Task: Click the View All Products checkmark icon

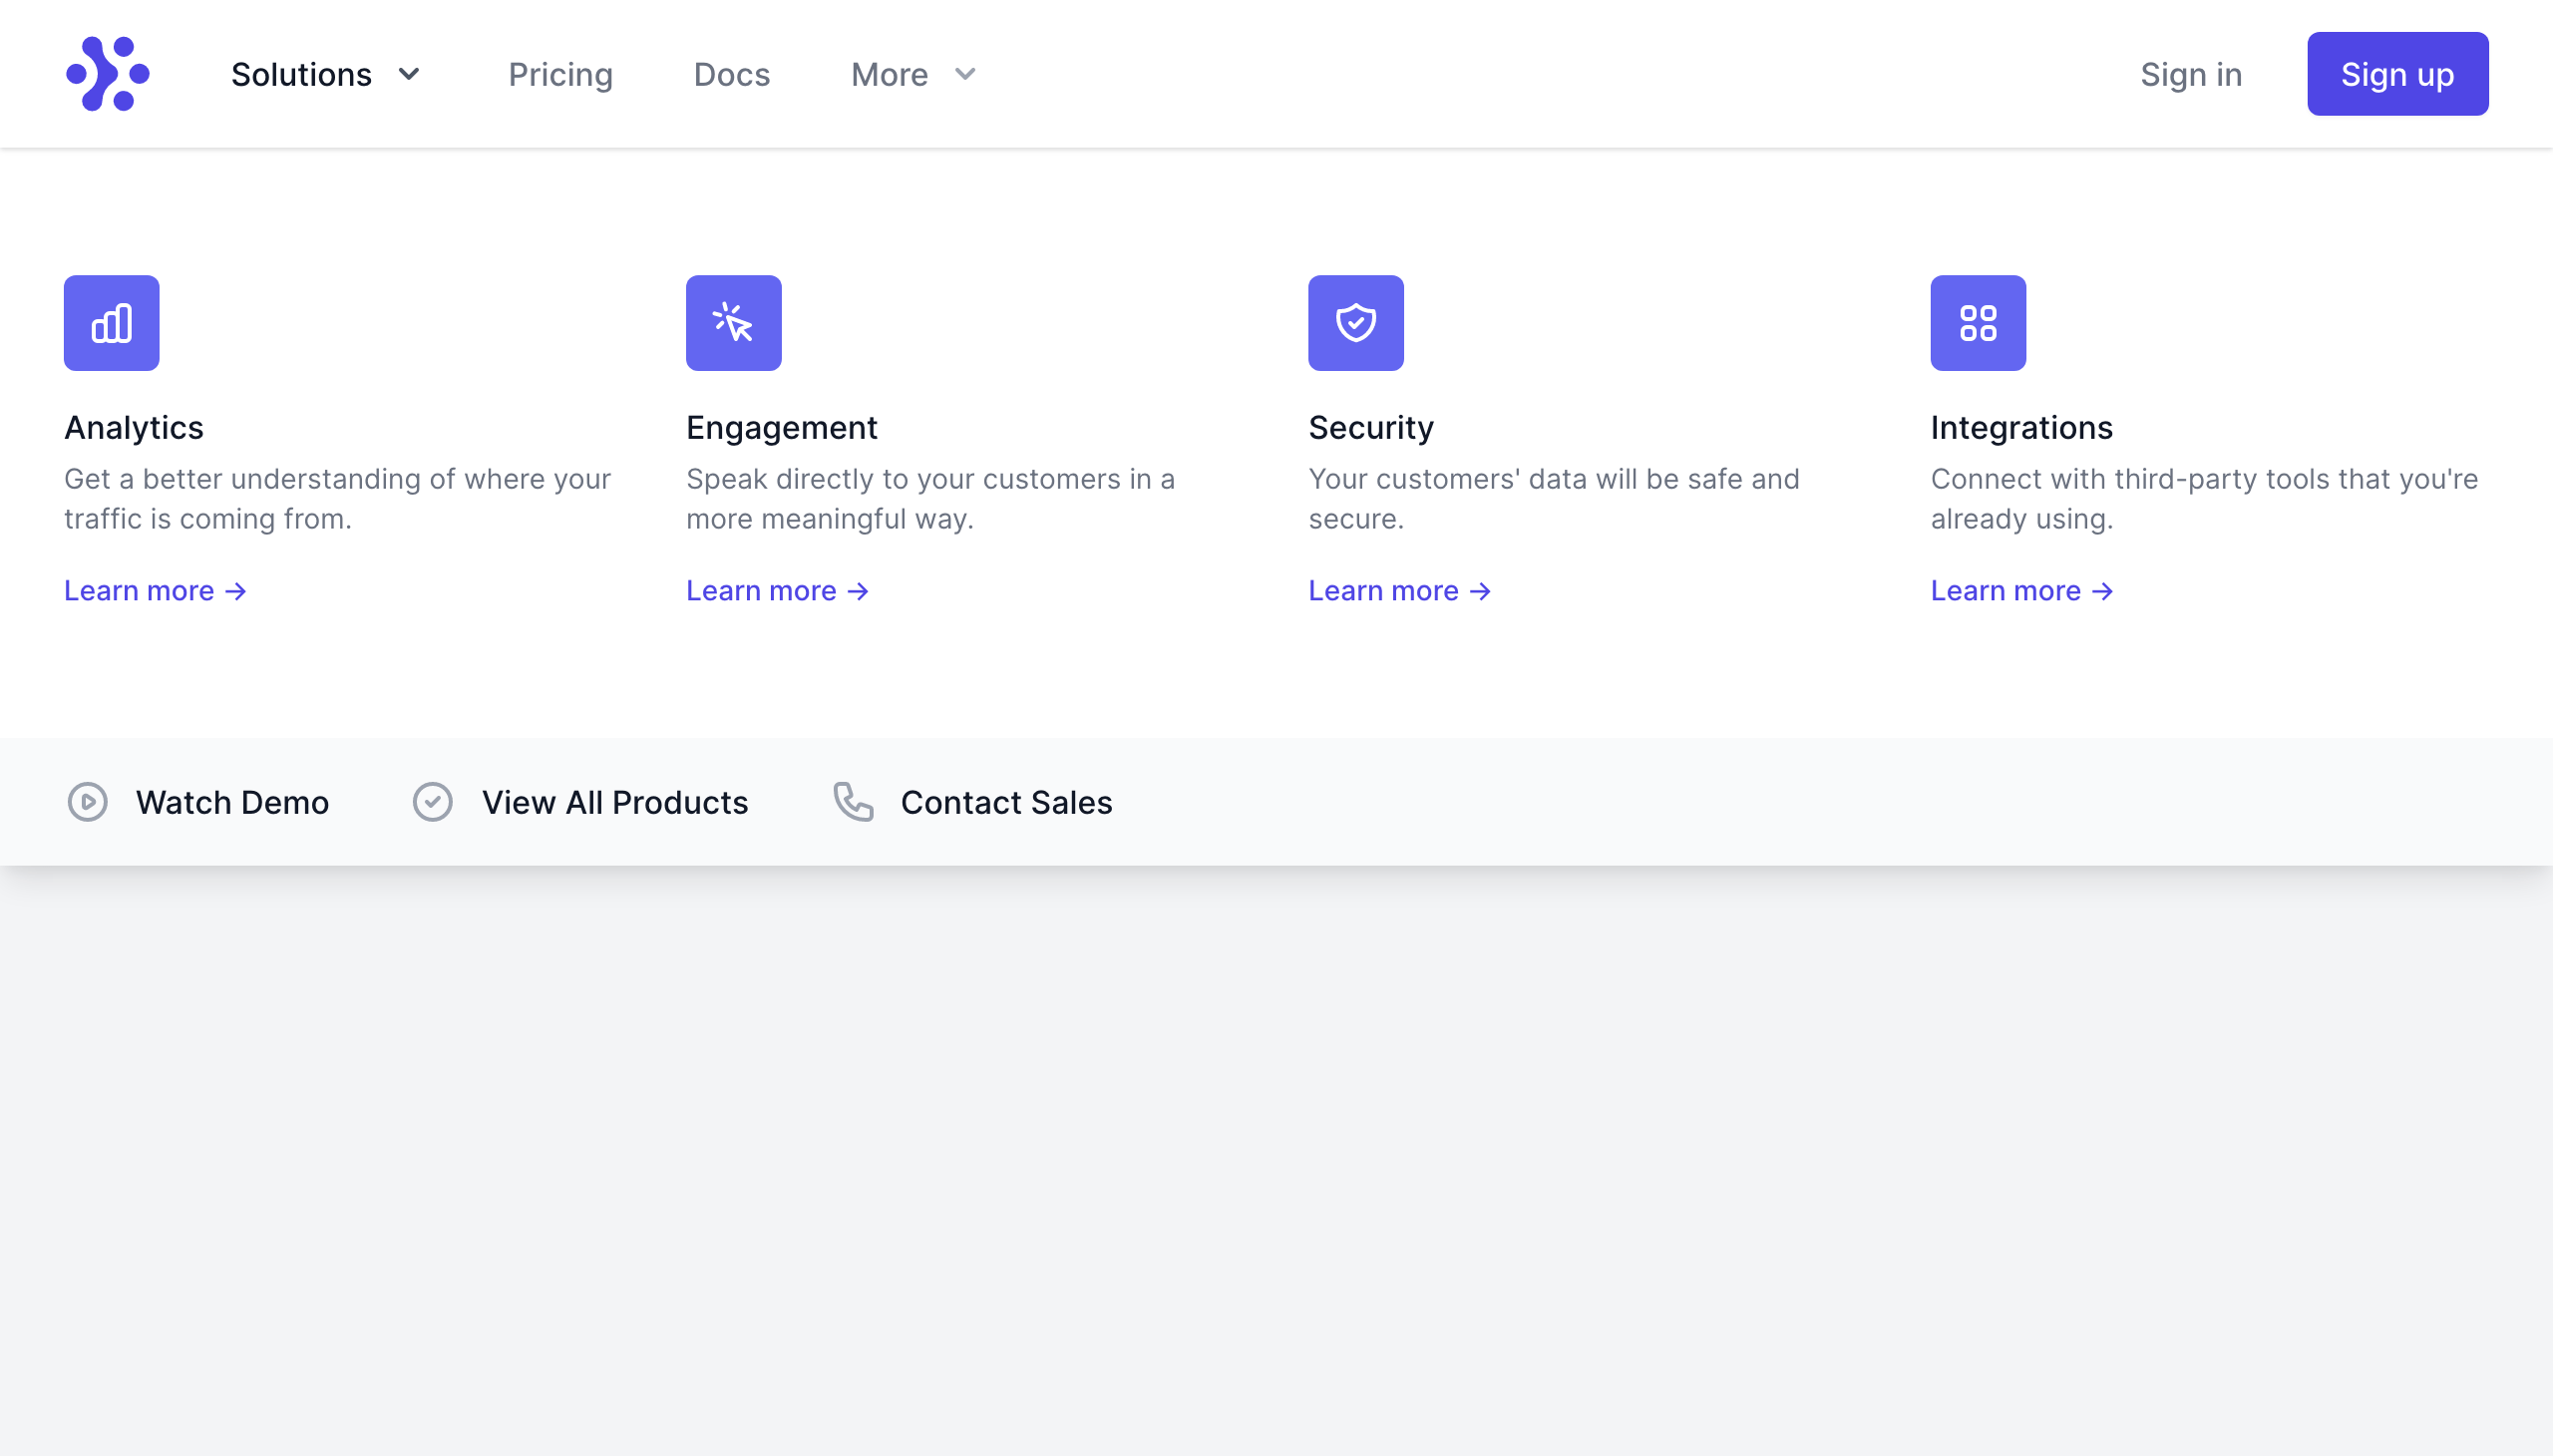Action: [433, 802]
